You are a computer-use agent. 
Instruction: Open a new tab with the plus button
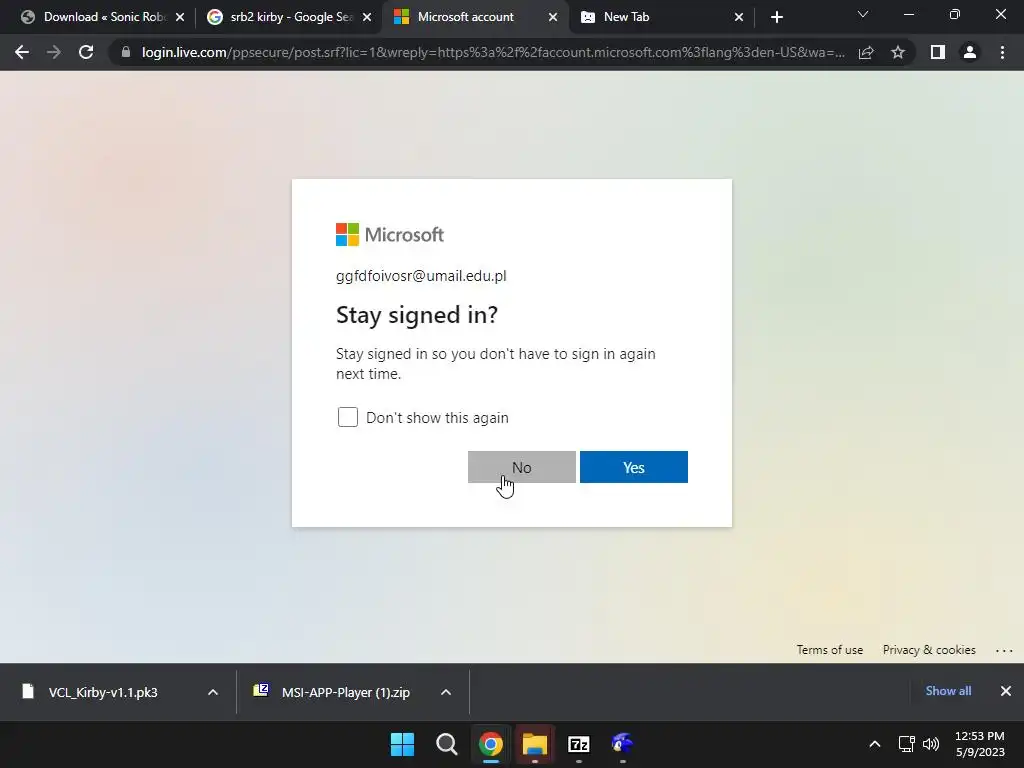(x=776, y=17)
